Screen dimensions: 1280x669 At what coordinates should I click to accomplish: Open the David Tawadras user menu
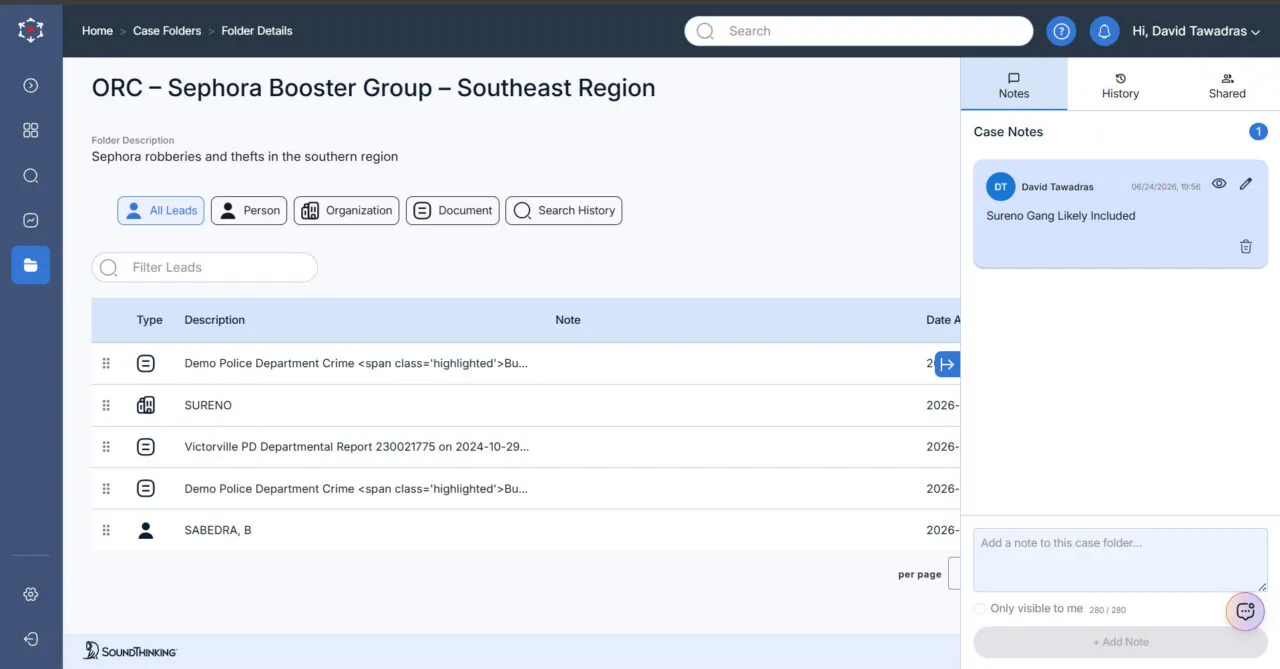1196,31
